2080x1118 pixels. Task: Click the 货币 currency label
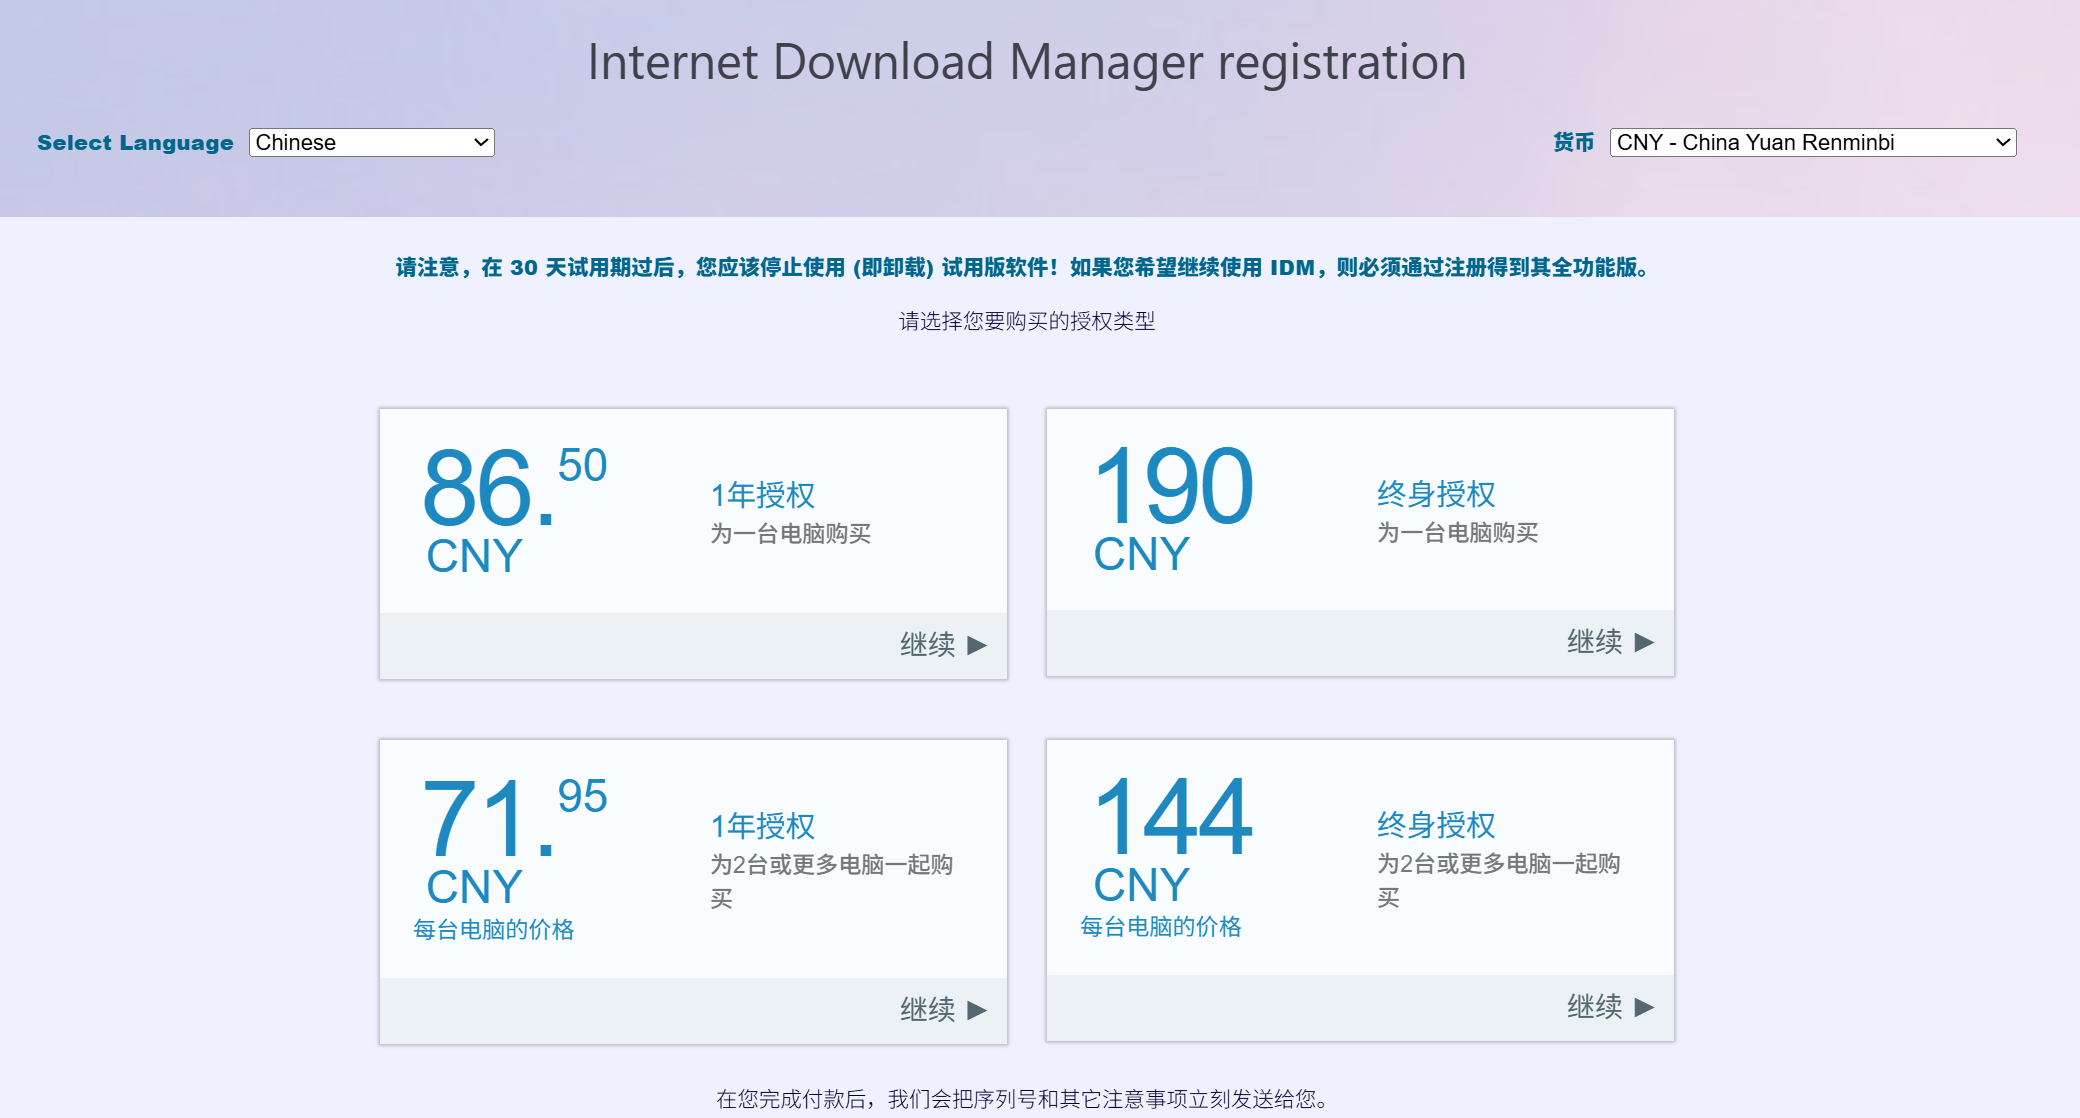pyautogui.click(x=1573, y=142)
